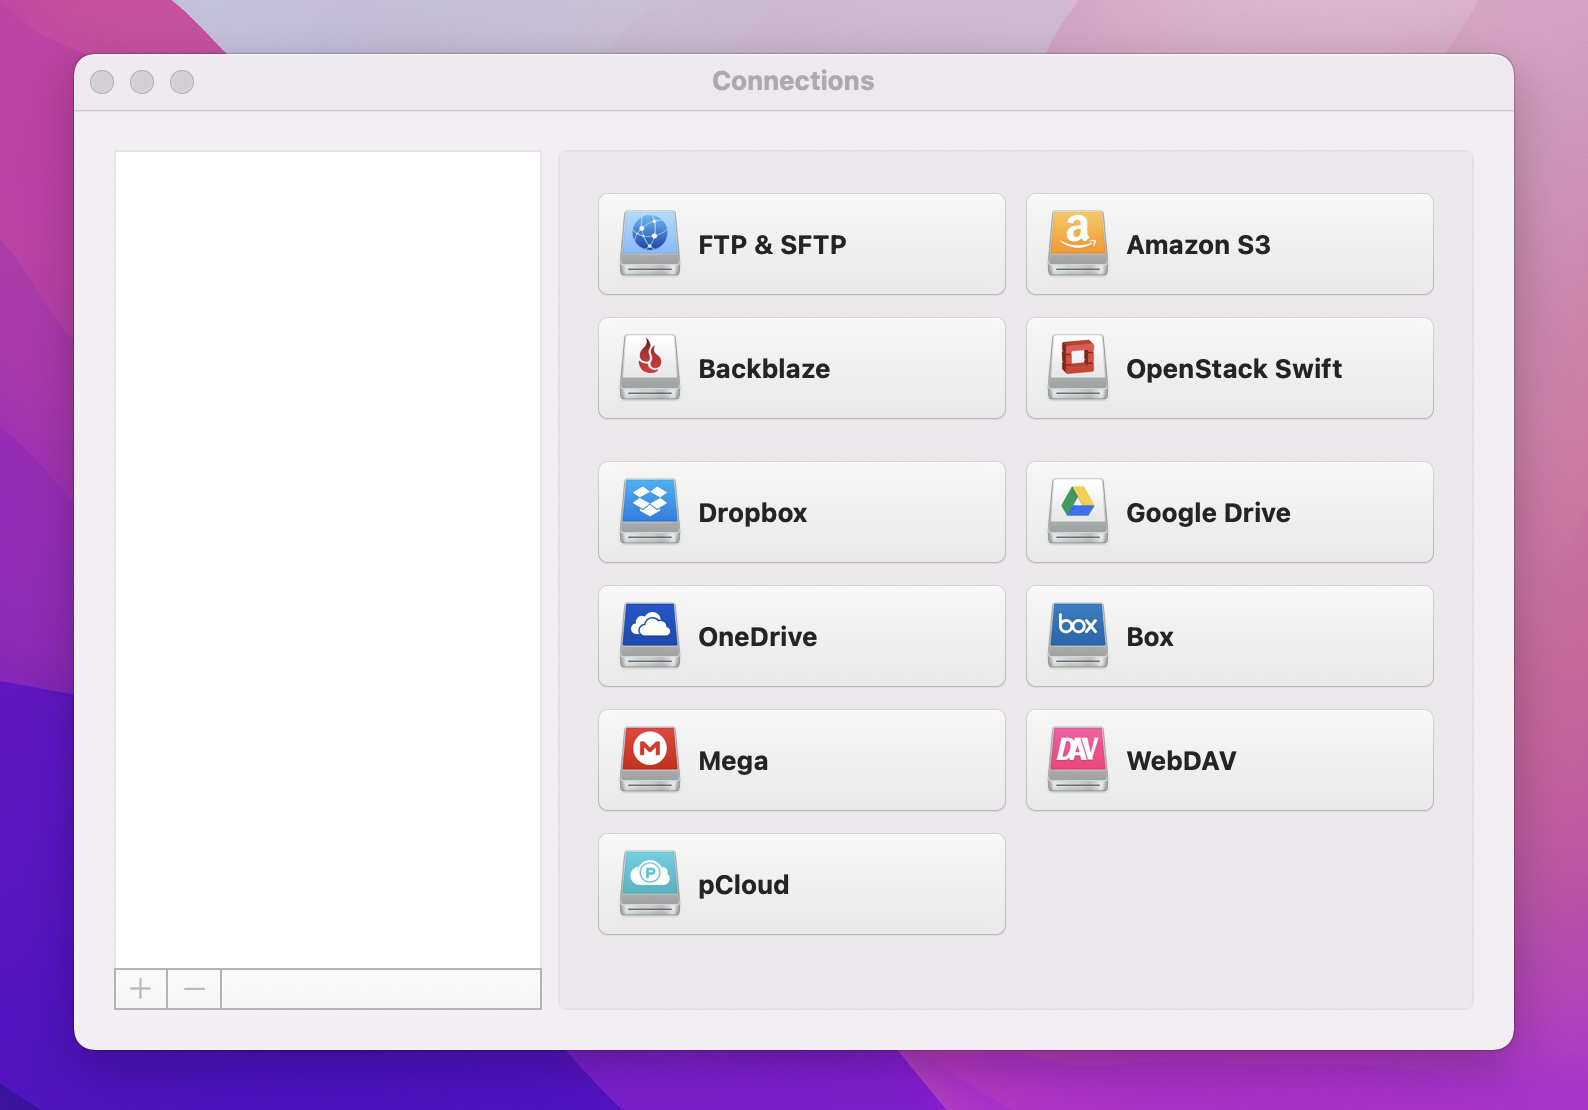Choose the FTP & SFTP label
Image resolution: width=1588 pixels, height=1110 pixels.
pyautogui.click(x=772, y=245)
